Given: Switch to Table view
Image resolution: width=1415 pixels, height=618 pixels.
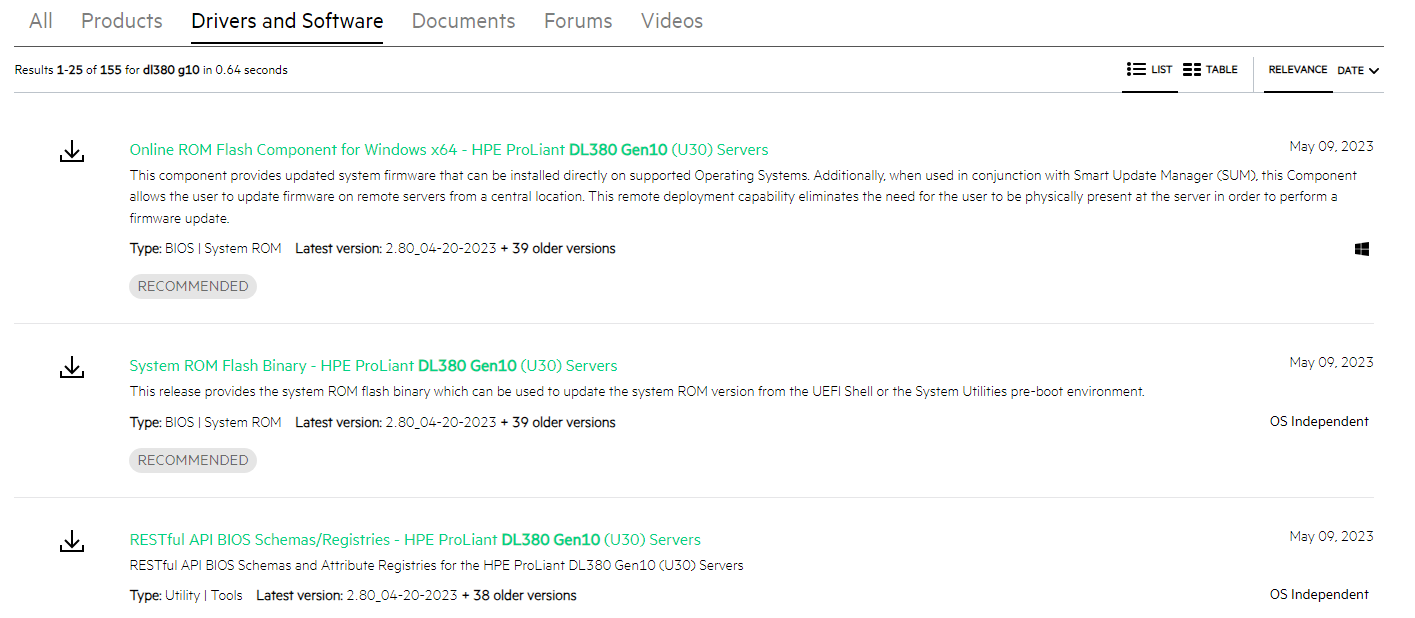Looking at the screenshot, I should coord(1210,70).
